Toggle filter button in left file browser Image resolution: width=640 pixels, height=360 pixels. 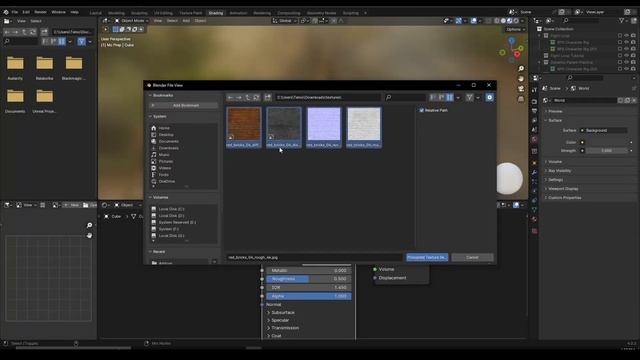(82, 41)
